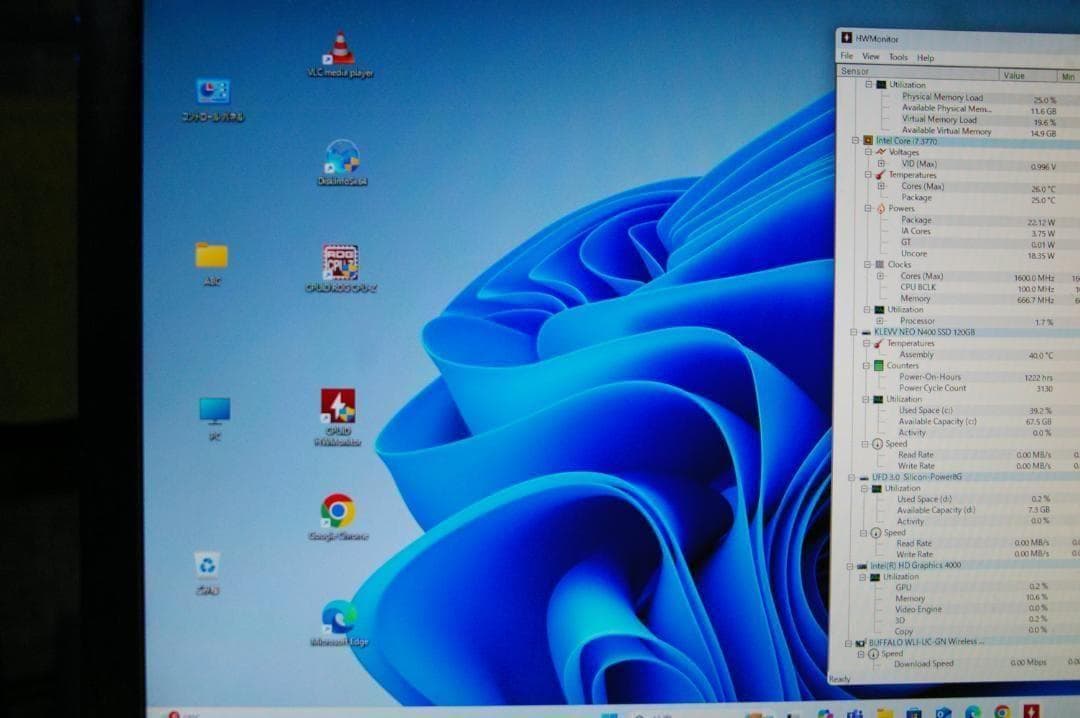1080x718 pixels.
Task: Collapse the Intel Core i7 3770 node
Action: 855,141
